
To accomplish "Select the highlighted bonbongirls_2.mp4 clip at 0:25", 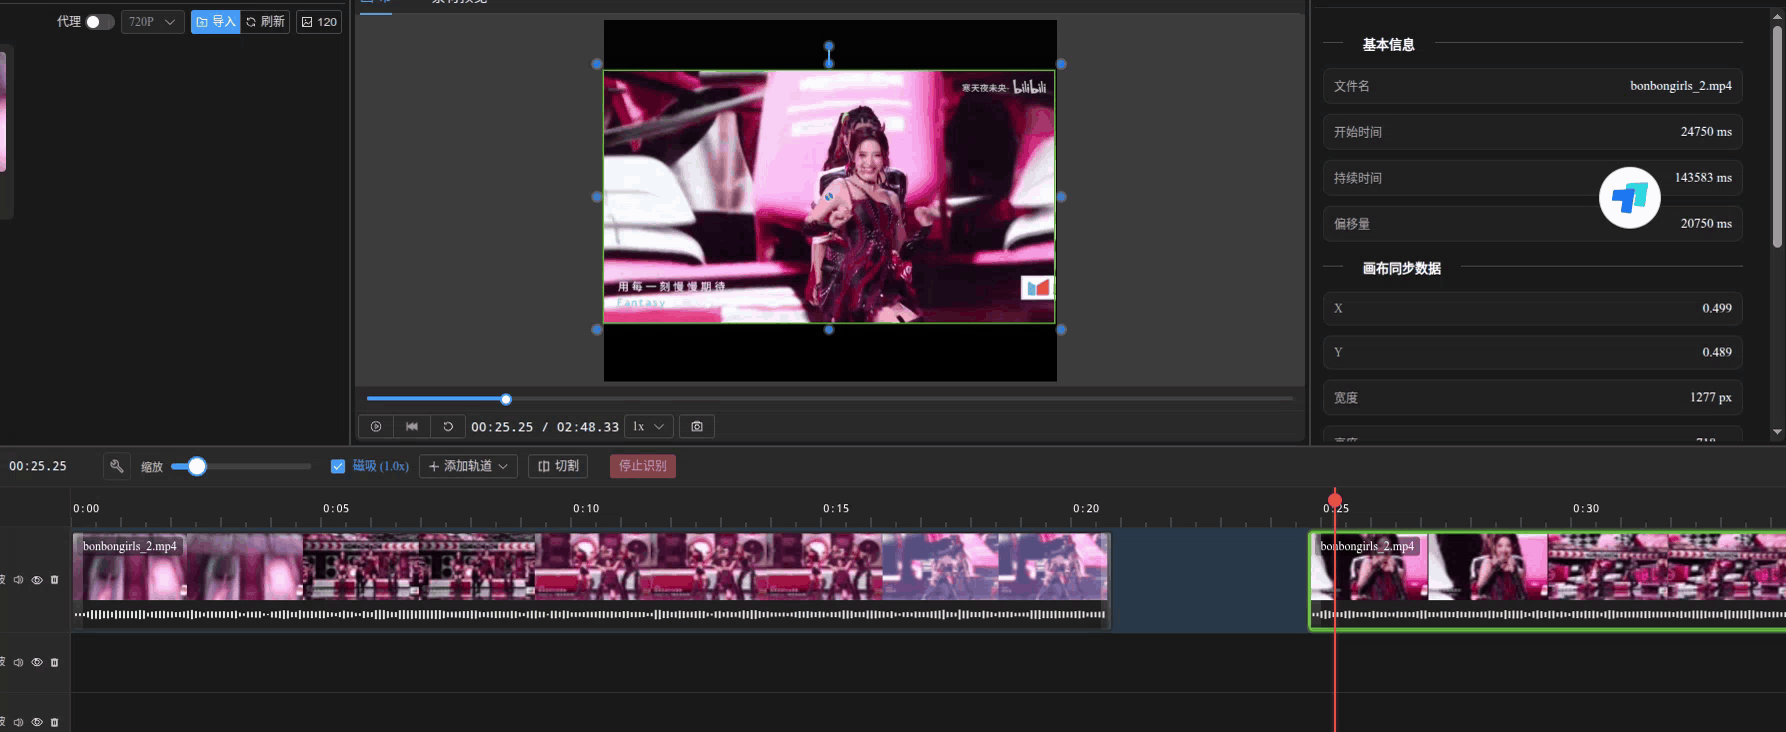I will coord(1548,580).
